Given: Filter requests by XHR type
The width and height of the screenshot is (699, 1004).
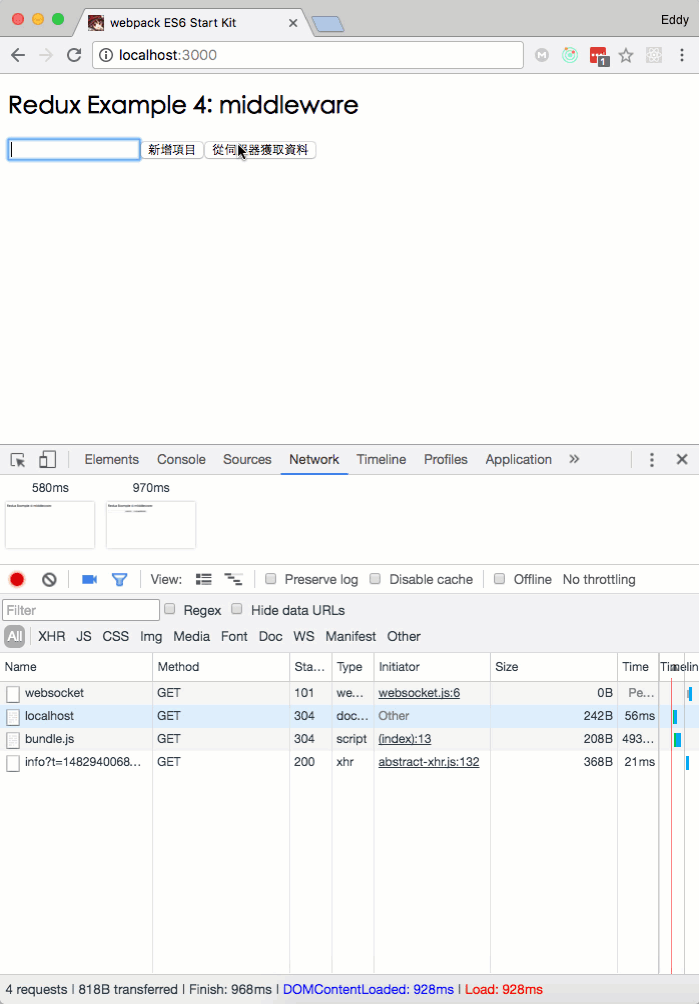Looking at the screenshot, I should click(x=51, y=636).
